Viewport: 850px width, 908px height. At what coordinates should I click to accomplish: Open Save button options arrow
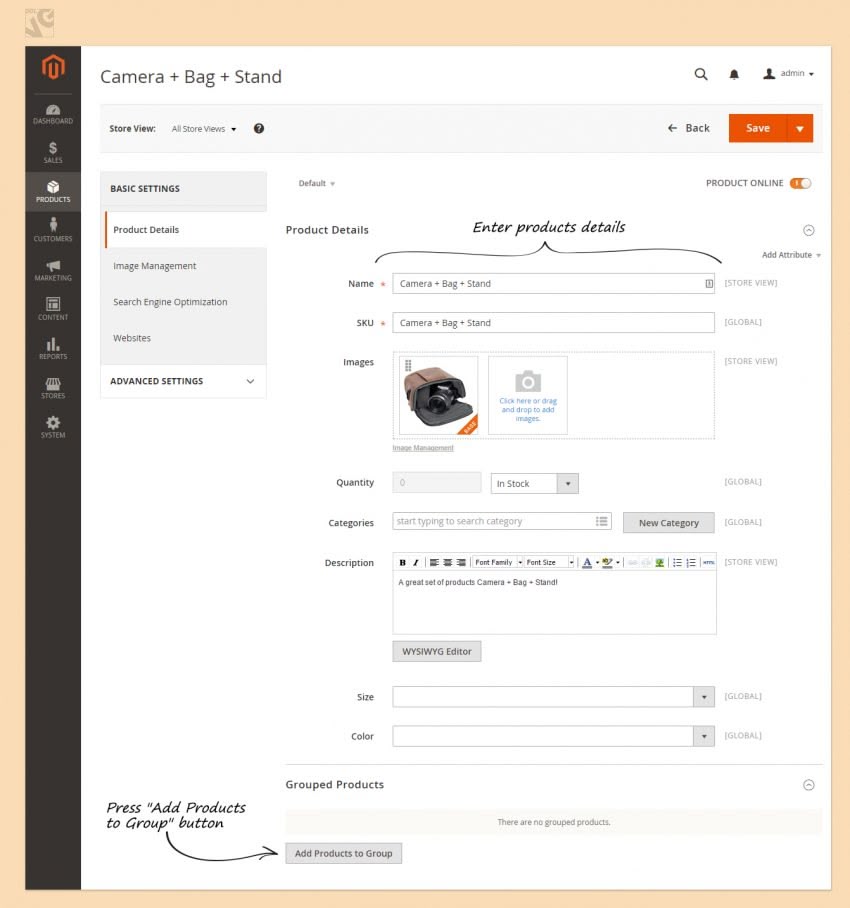800,128
